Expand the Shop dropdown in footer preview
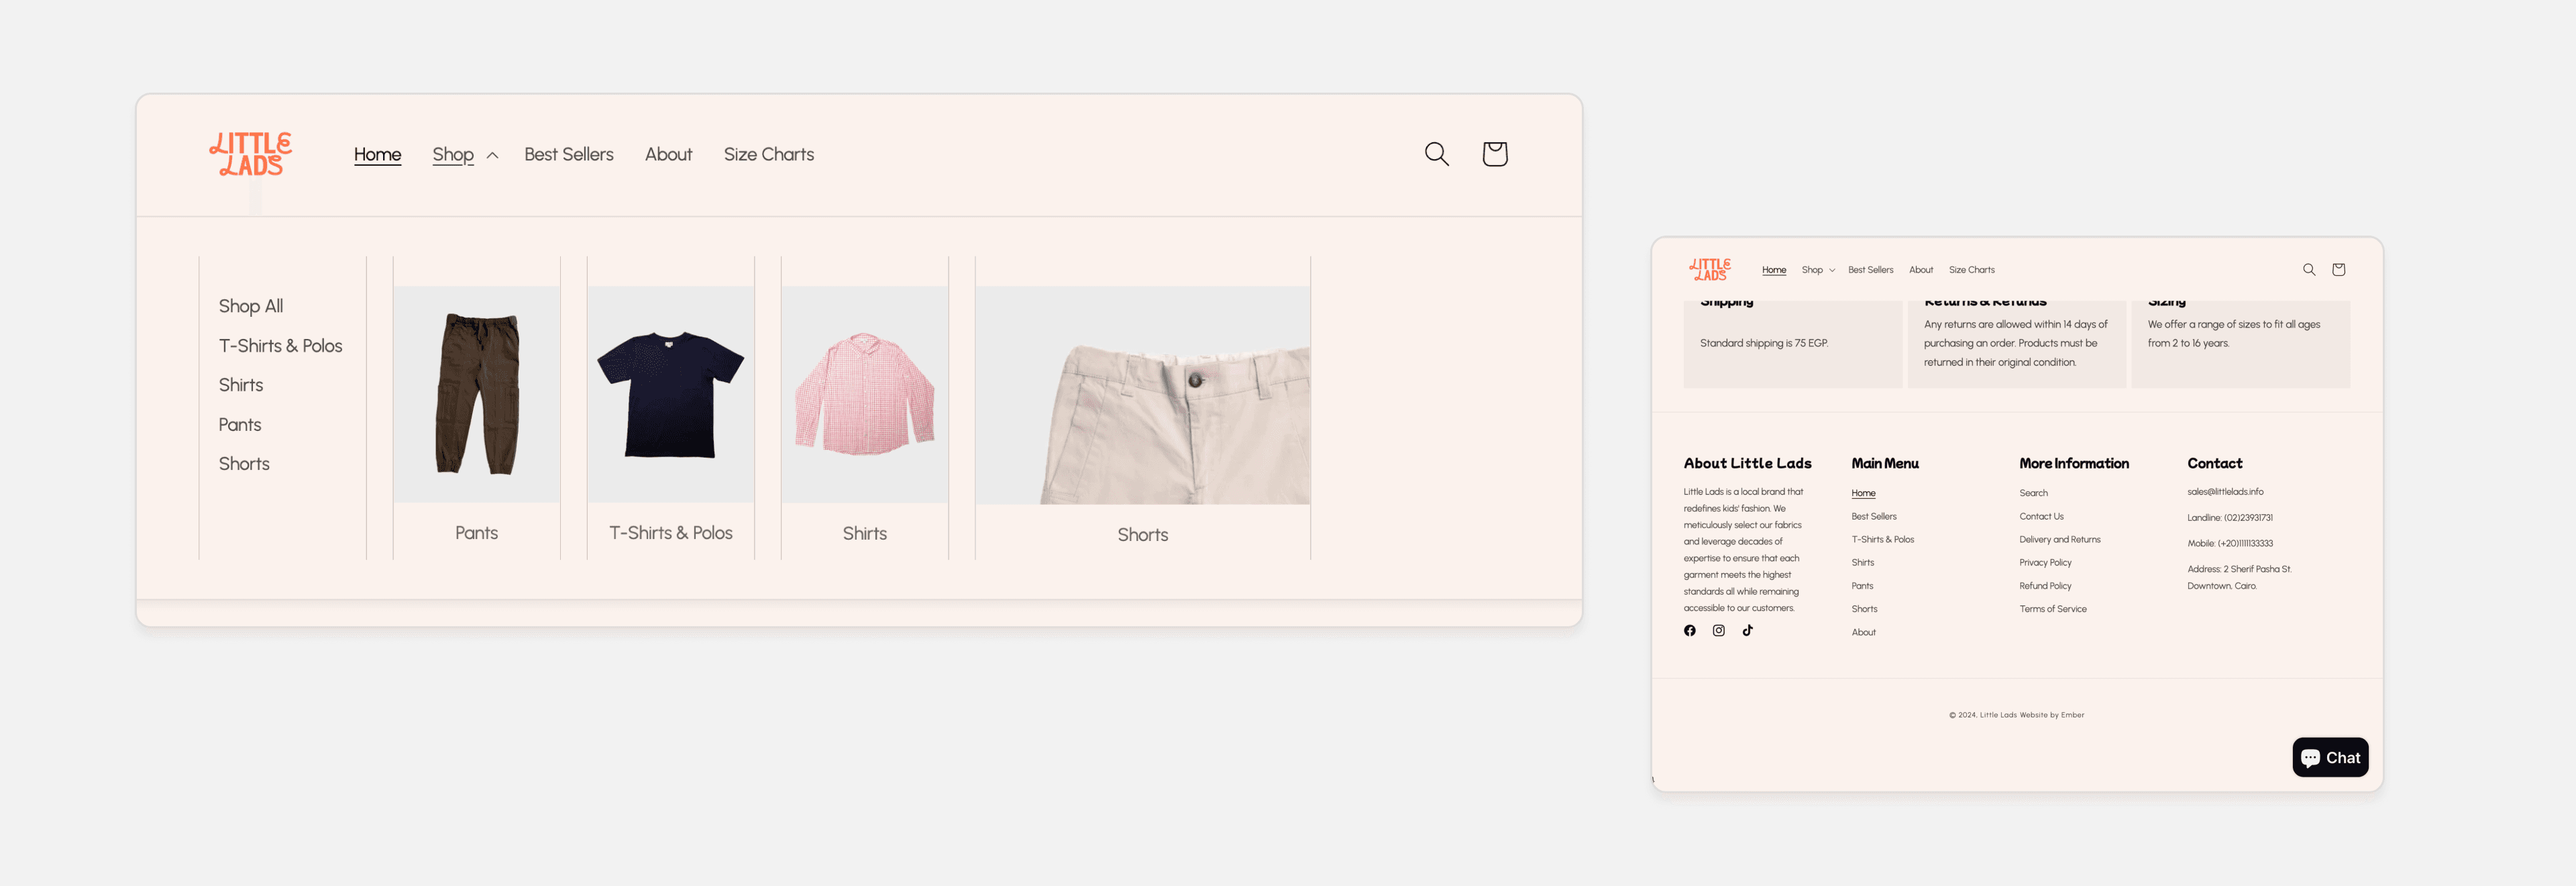 pyautogui.click(x=1819, y=270)
